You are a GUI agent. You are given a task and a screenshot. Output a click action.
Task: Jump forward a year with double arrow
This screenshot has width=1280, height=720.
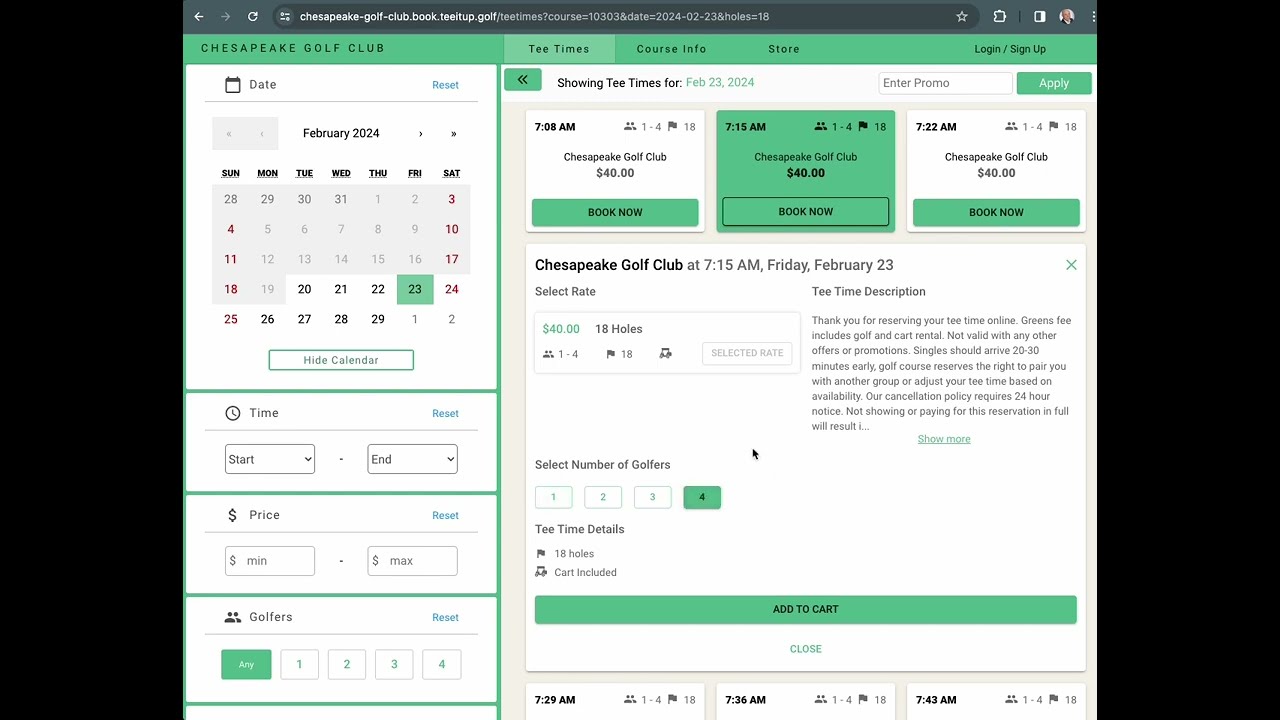pos(453,133)
